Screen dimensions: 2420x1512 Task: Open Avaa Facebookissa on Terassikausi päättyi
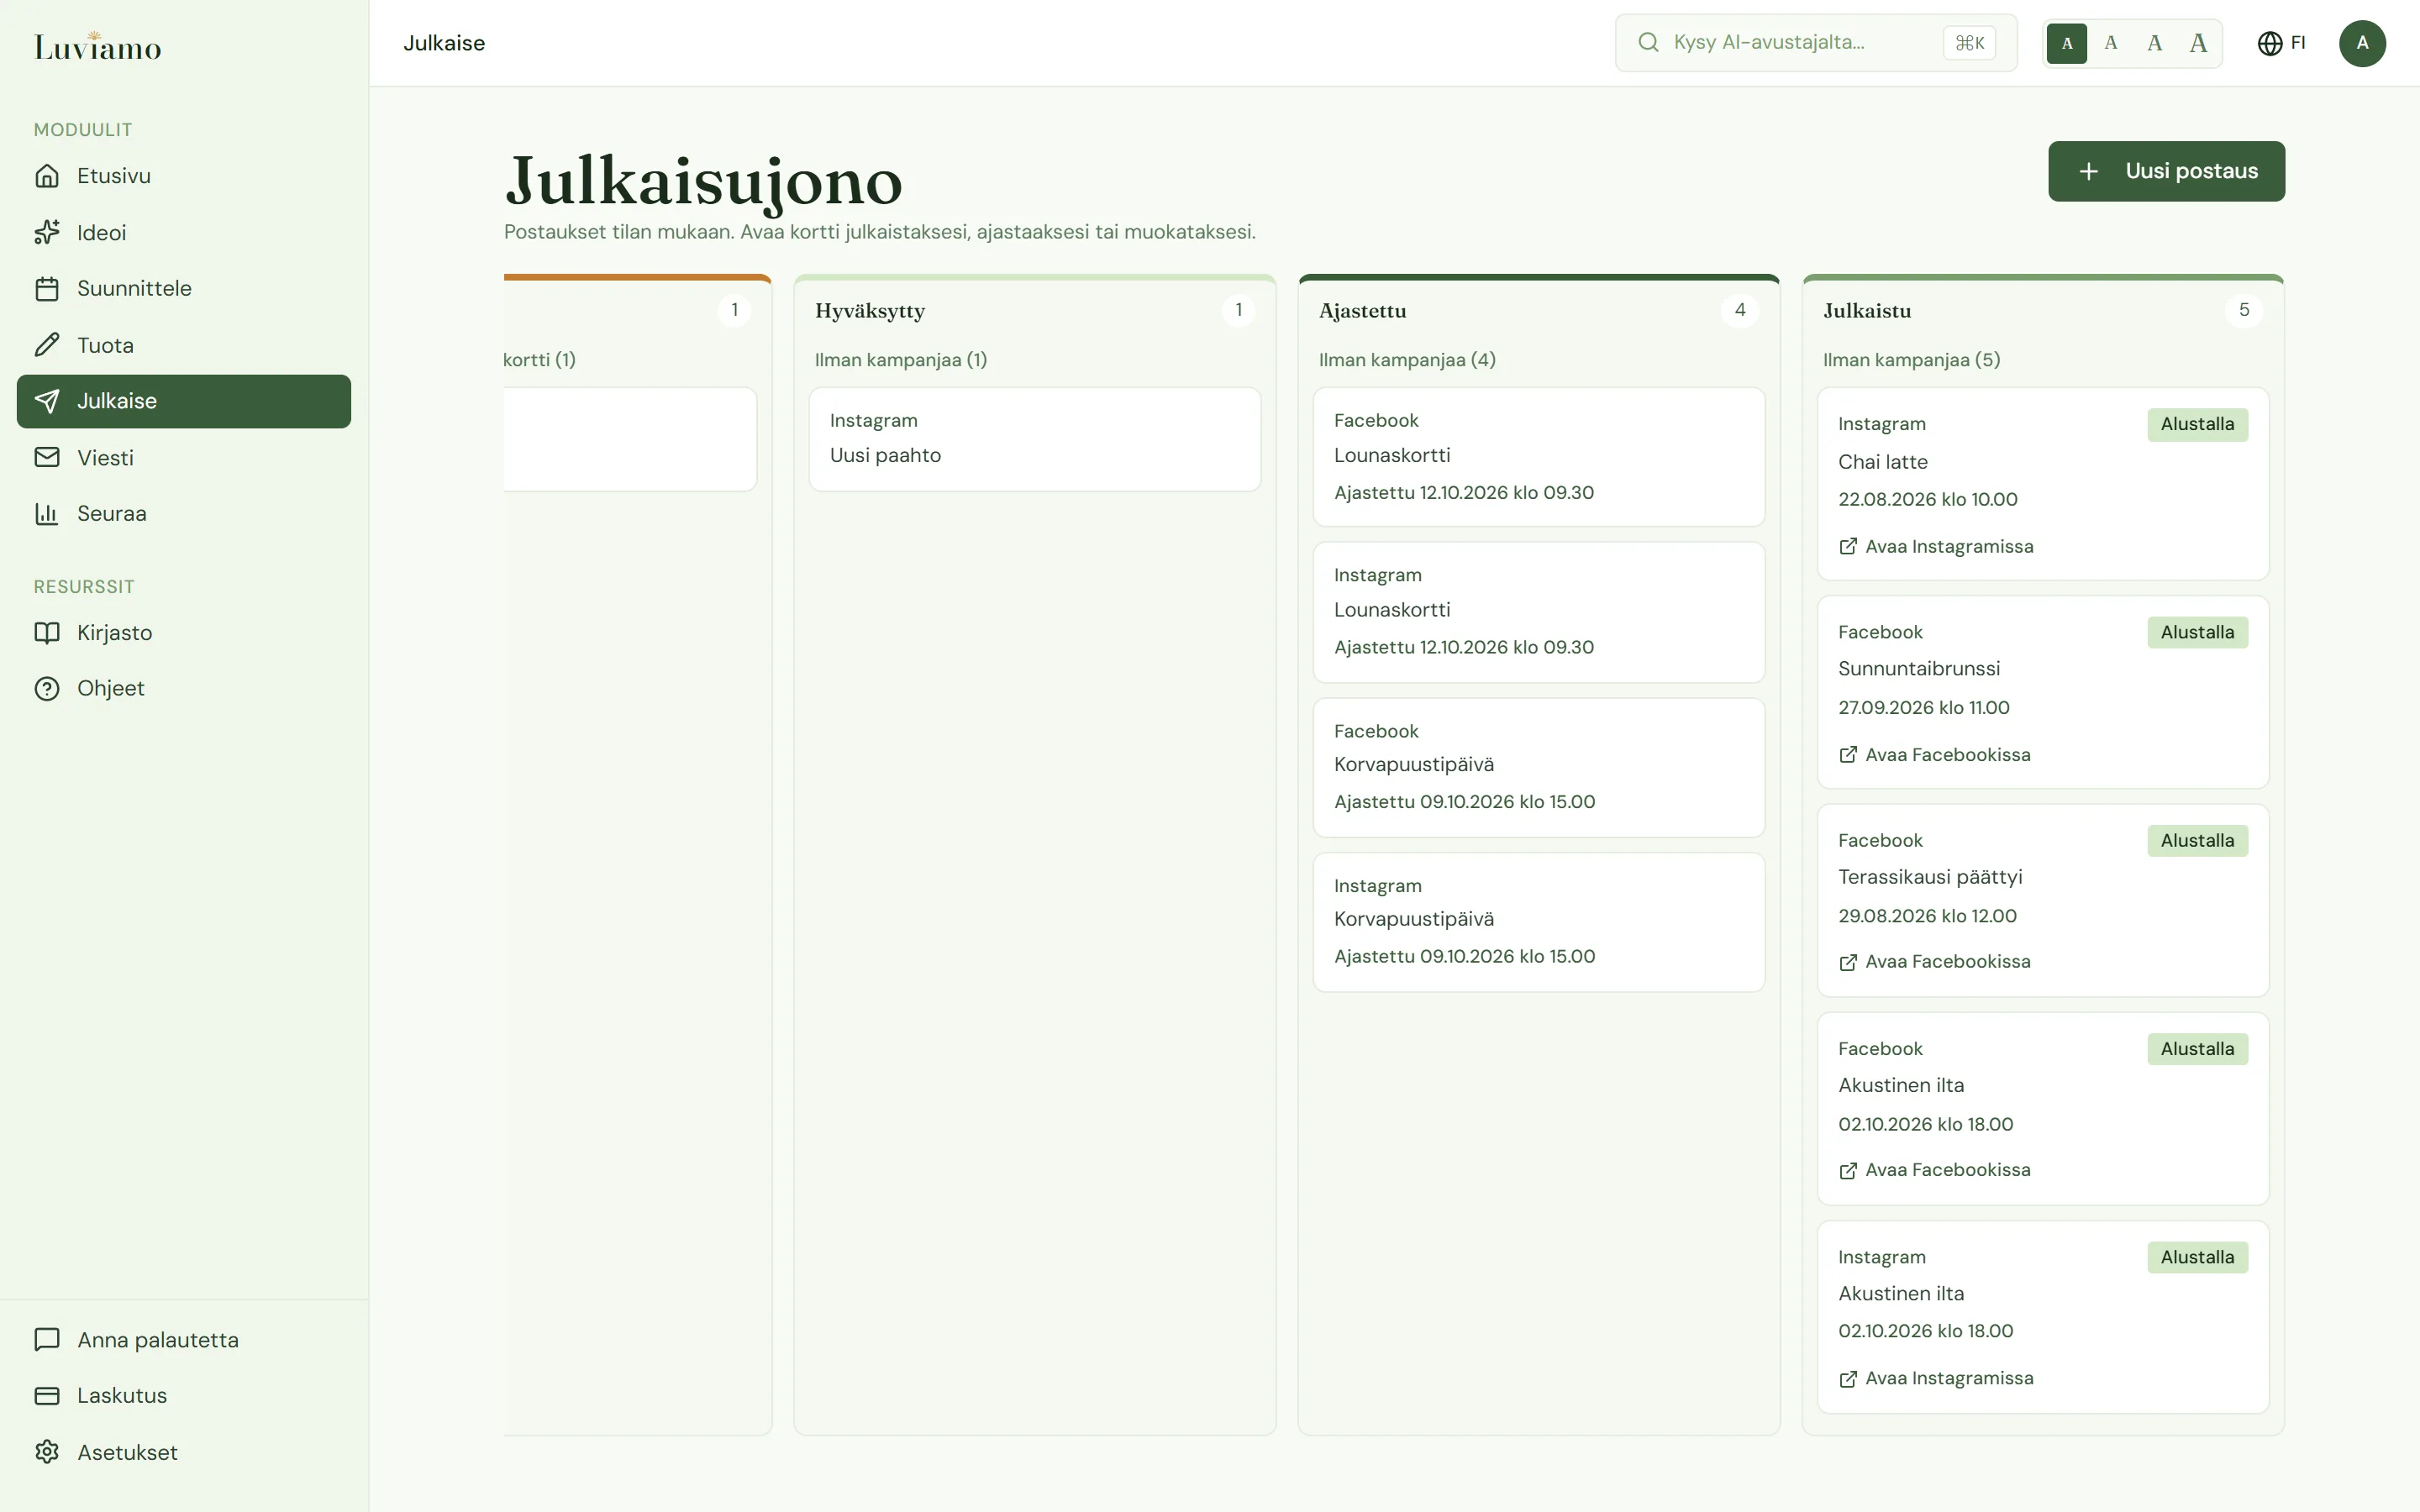[x=1934, y=961]
